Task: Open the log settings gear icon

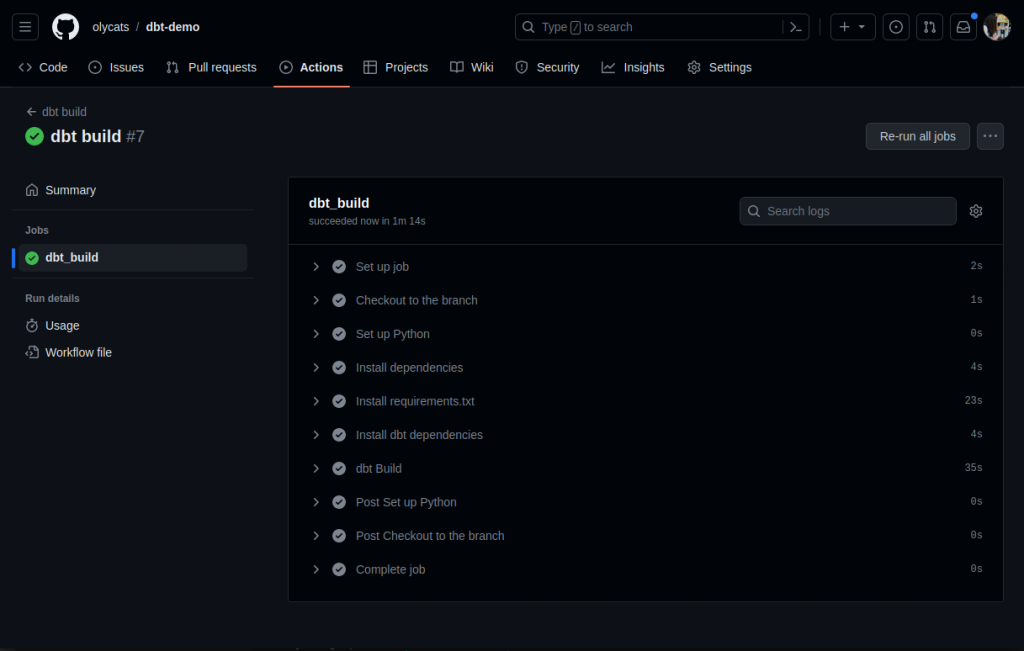Action: pos(976,211)
